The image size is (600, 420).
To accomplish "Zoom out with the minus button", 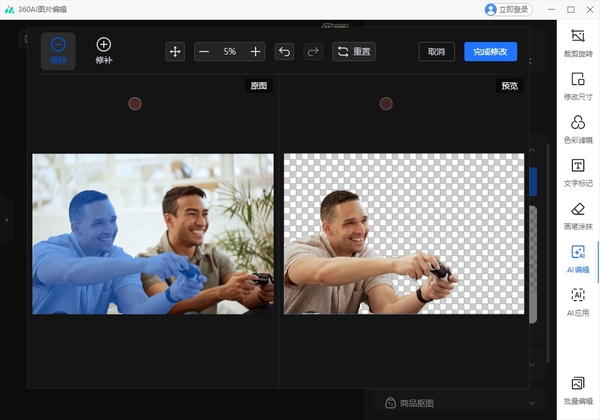I will click(x=204, y=51).
